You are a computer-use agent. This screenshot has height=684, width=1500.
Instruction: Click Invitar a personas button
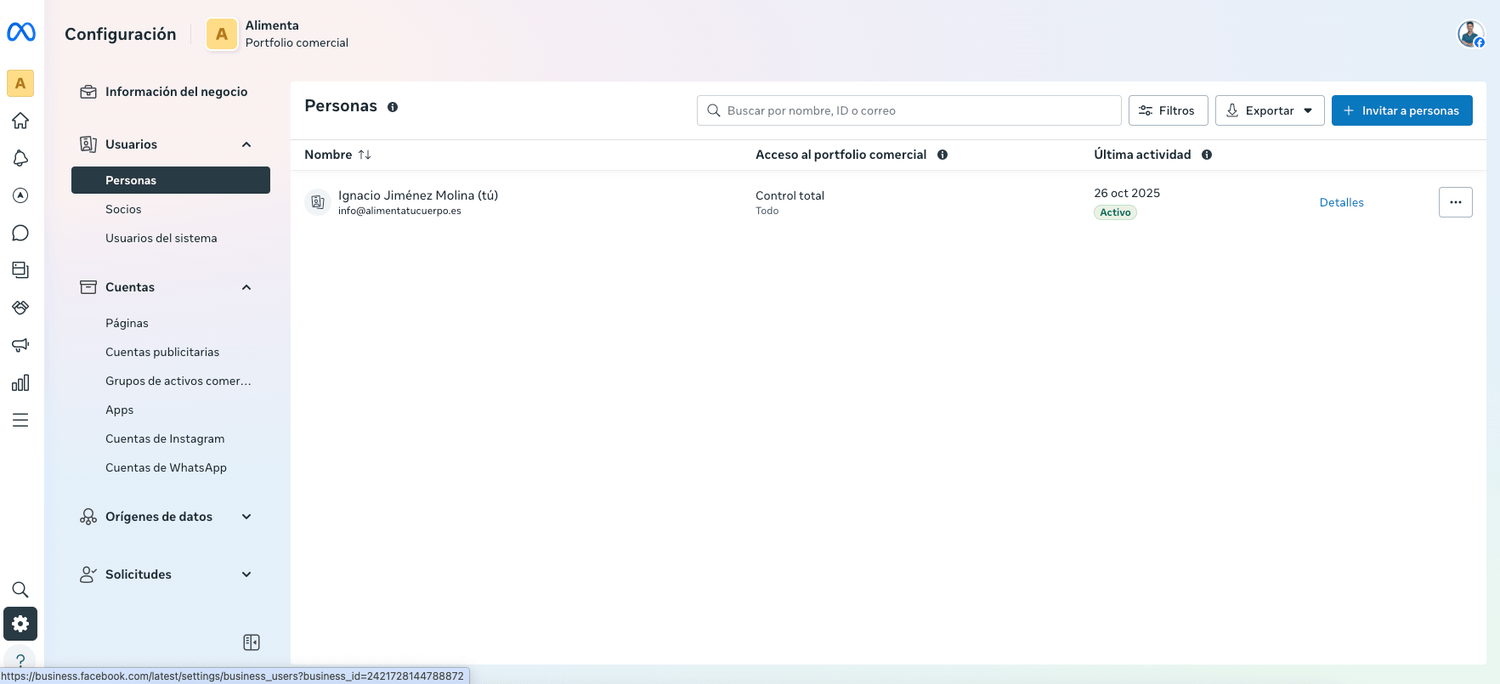coord(1402,111)
